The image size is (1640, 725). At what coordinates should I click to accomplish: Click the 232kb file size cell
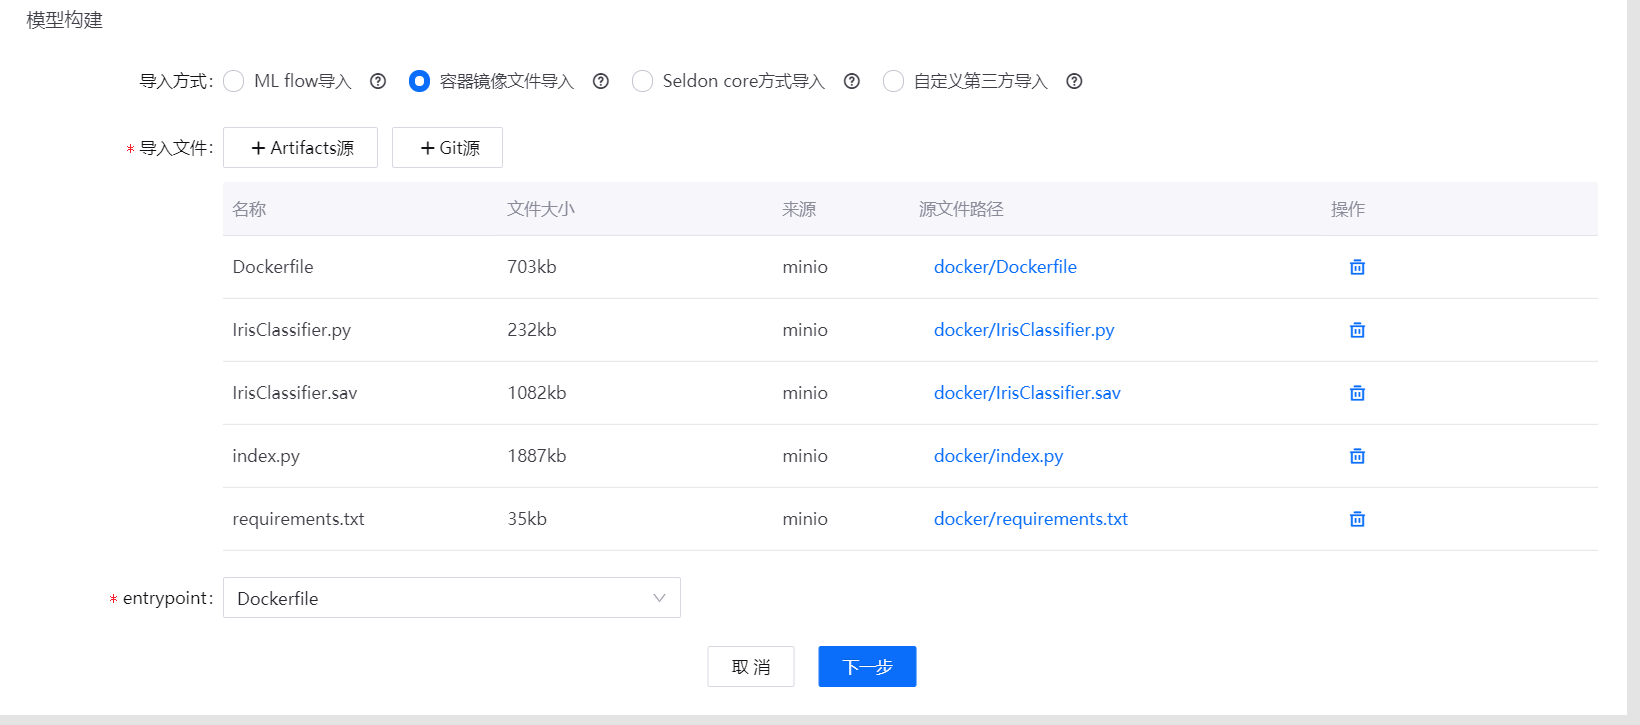pyautogui.click(x=532, y=330)
